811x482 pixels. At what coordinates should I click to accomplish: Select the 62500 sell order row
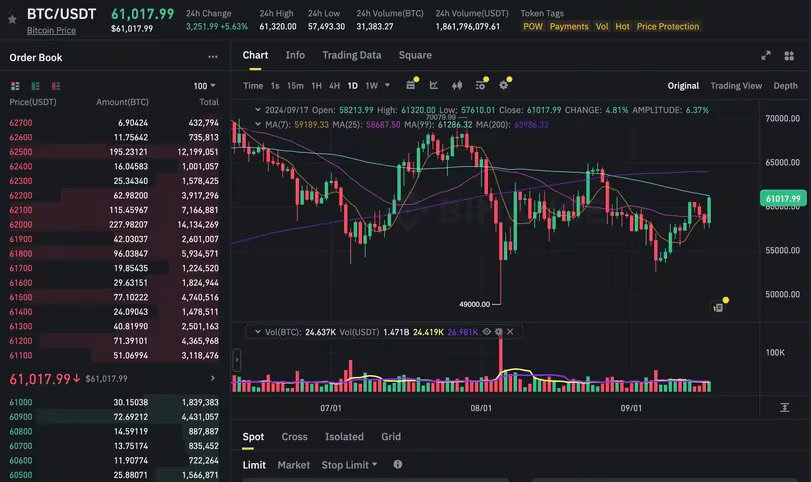[114, 152]
